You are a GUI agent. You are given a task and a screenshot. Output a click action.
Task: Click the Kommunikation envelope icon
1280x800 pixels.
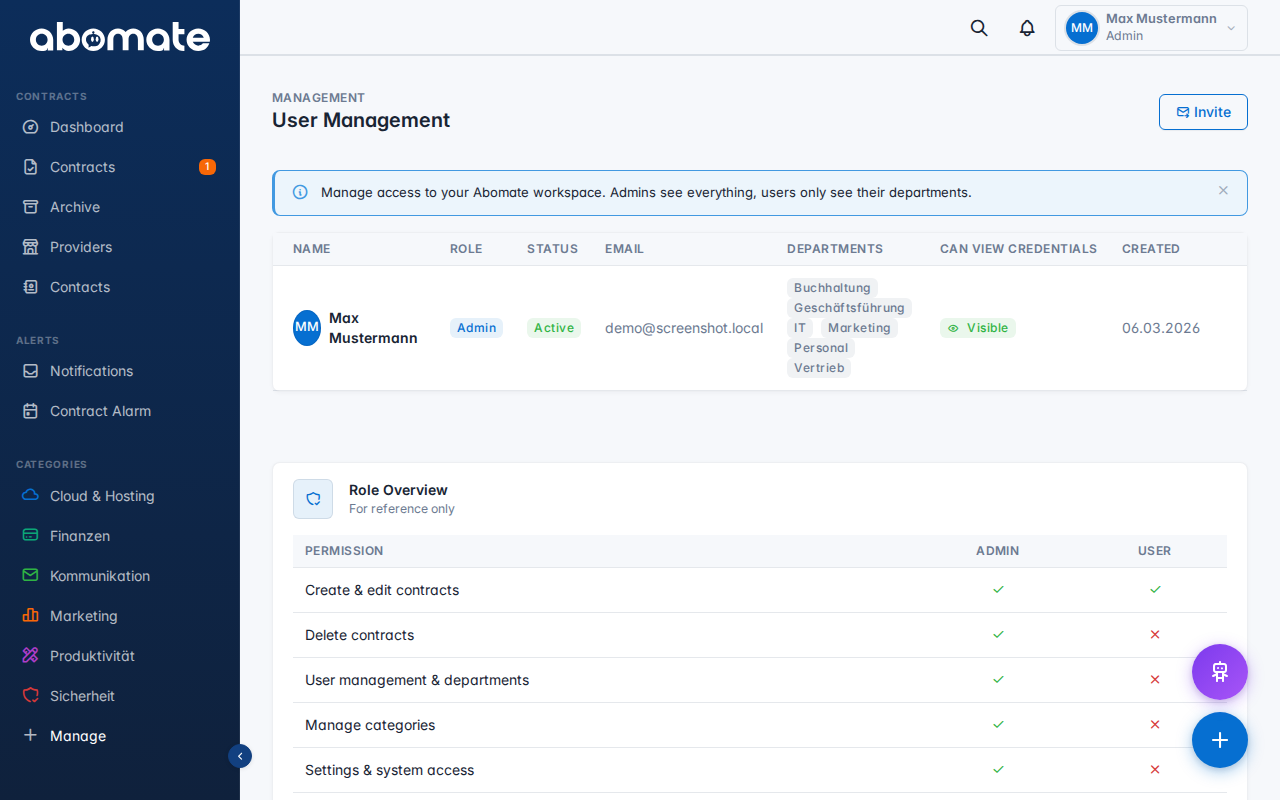31,576
